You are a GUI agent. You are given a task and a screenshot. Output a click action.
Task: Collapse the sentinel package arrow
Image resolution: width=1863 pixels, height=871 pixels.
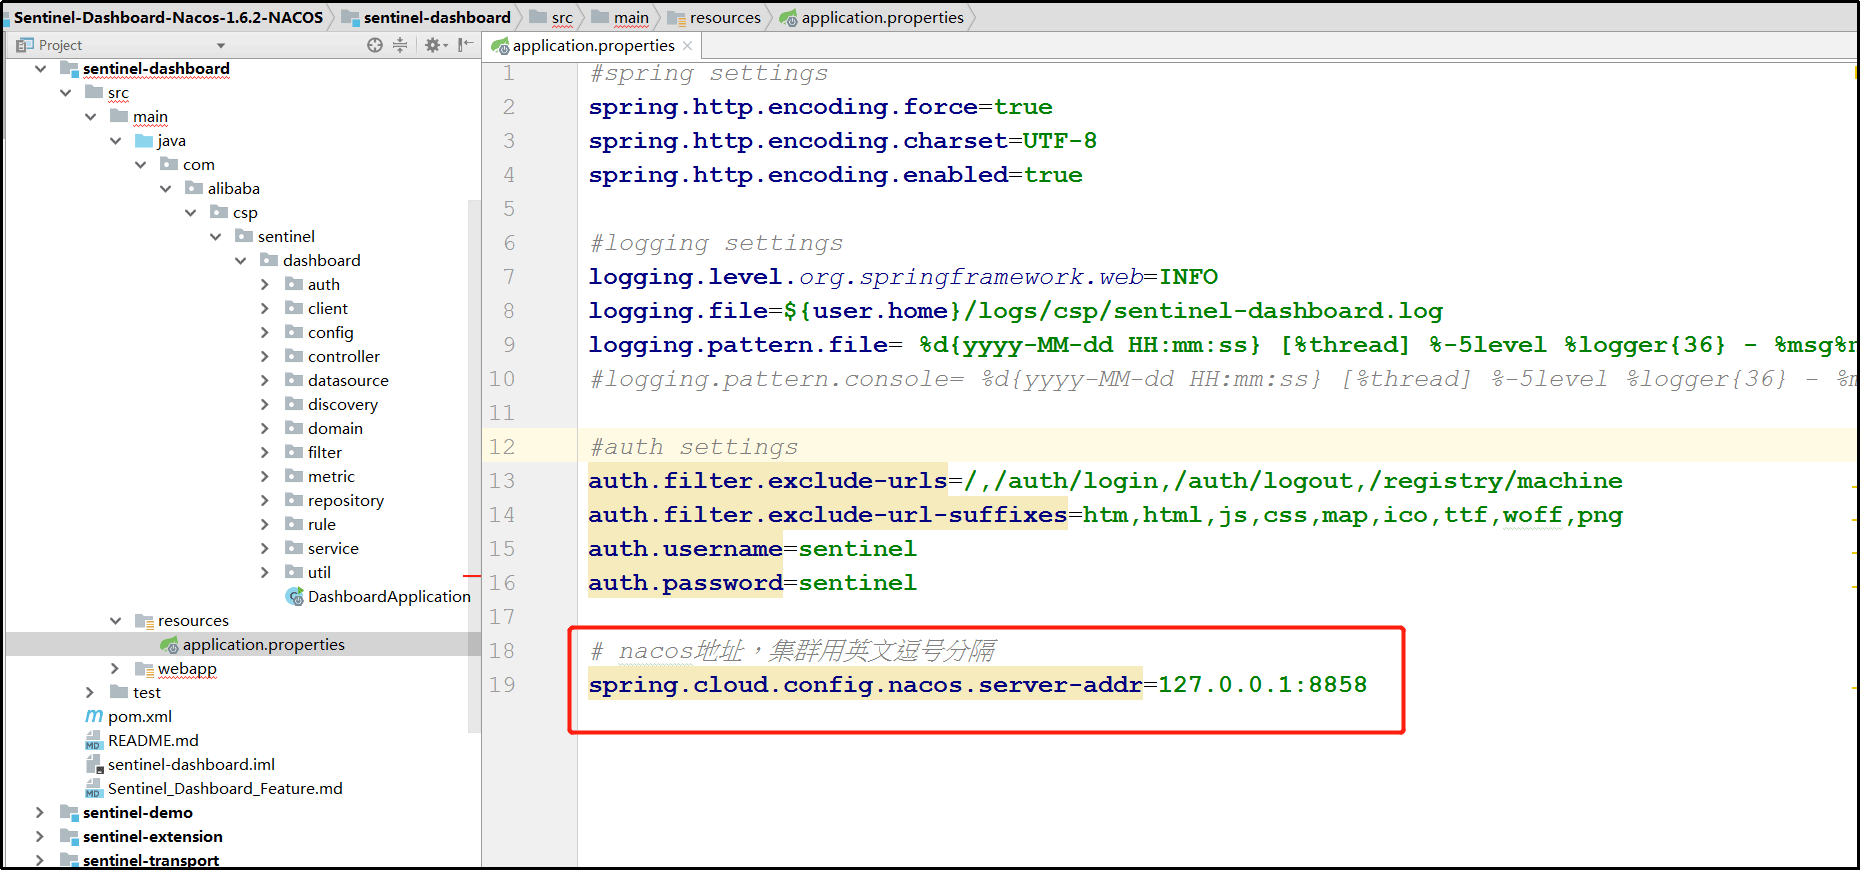click(x=215, y=237)
